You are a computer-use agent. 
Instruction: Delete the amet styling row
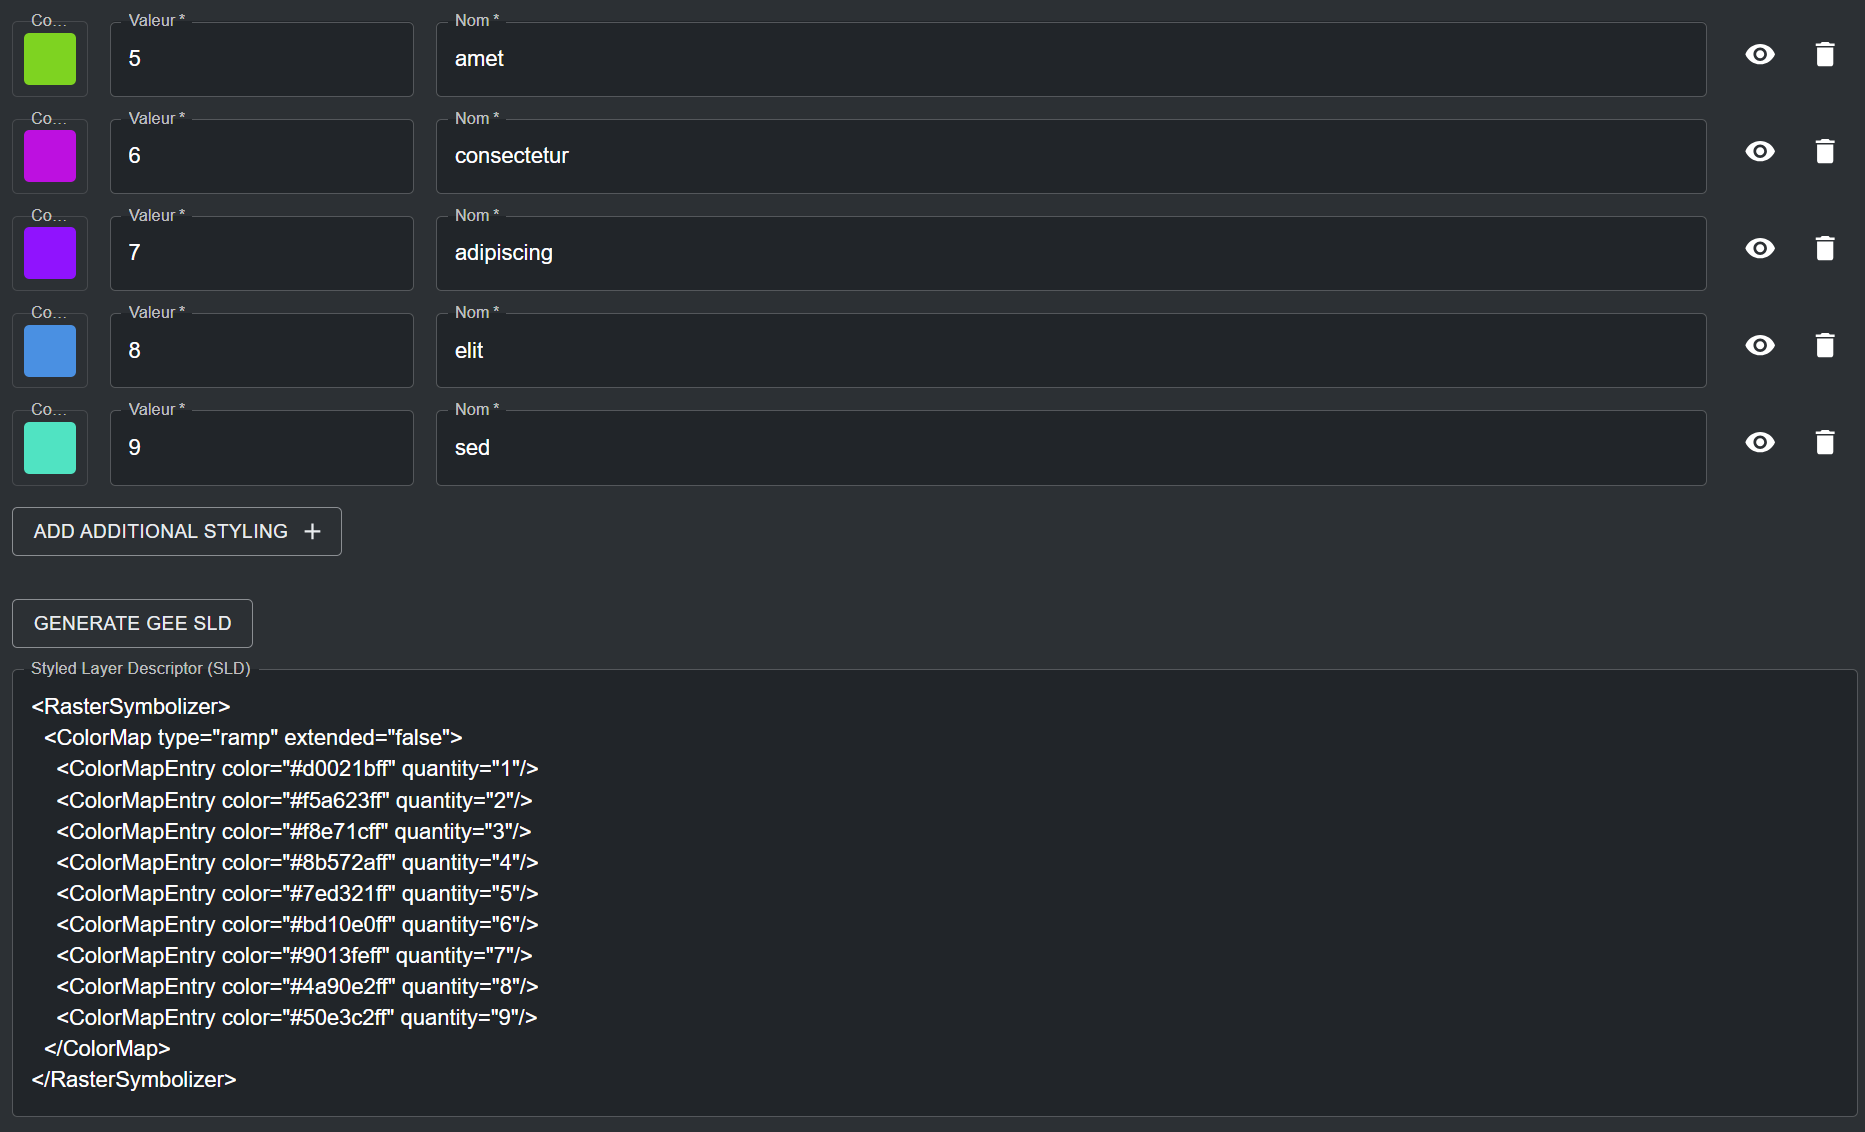coord(1824,55)
